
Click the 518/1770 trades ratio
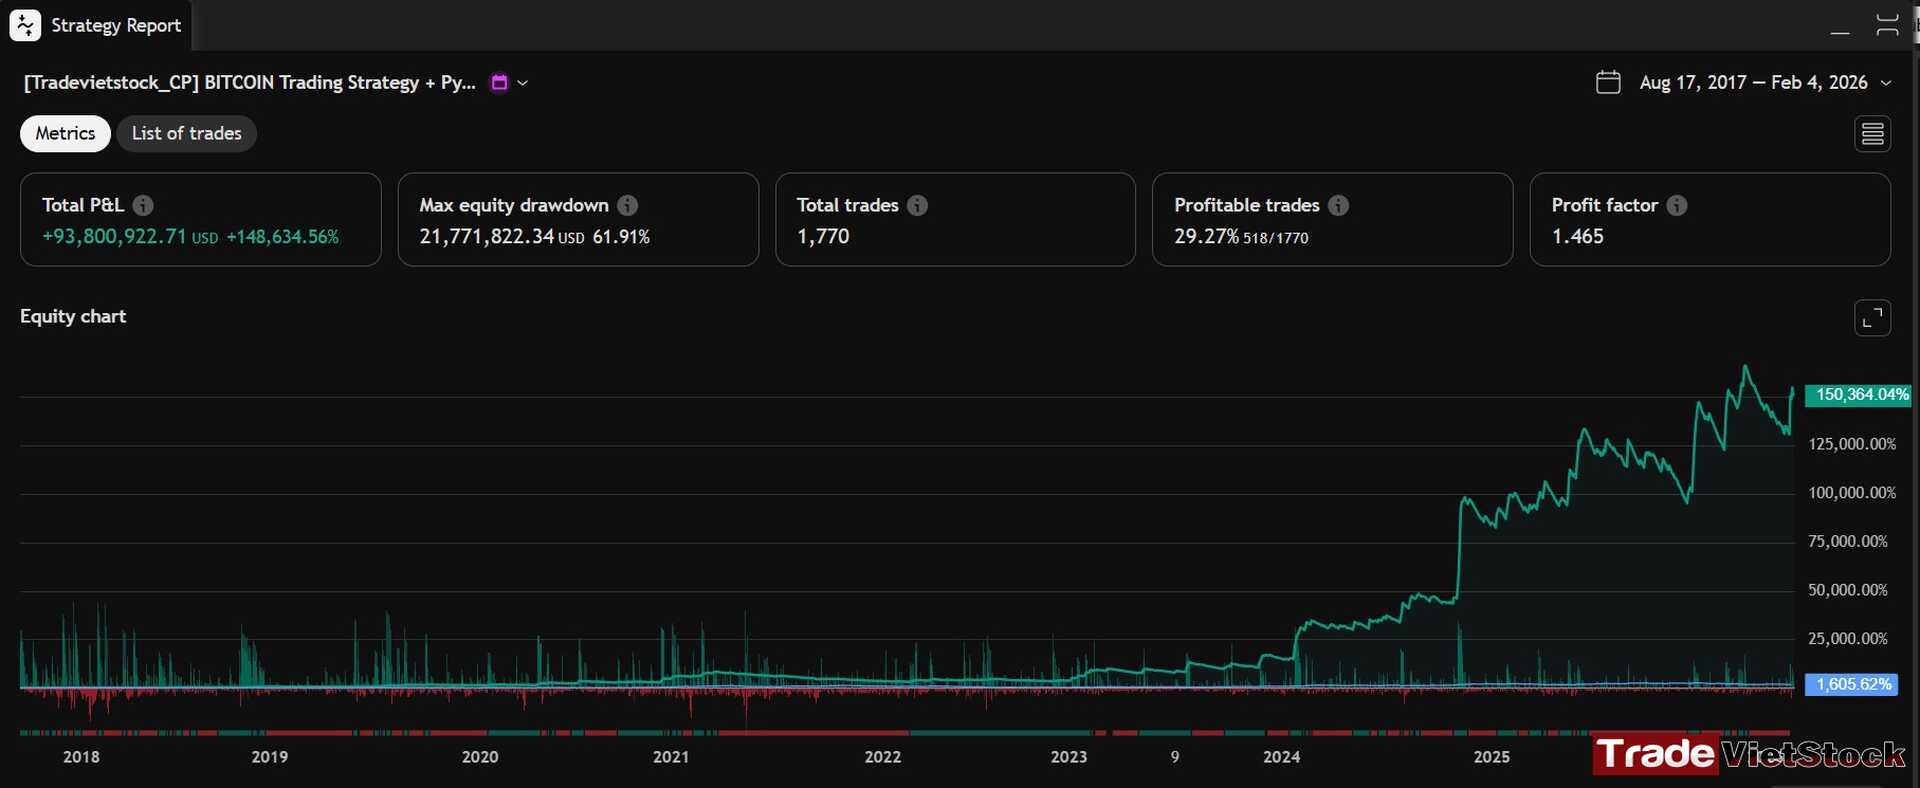(1275, 238)
